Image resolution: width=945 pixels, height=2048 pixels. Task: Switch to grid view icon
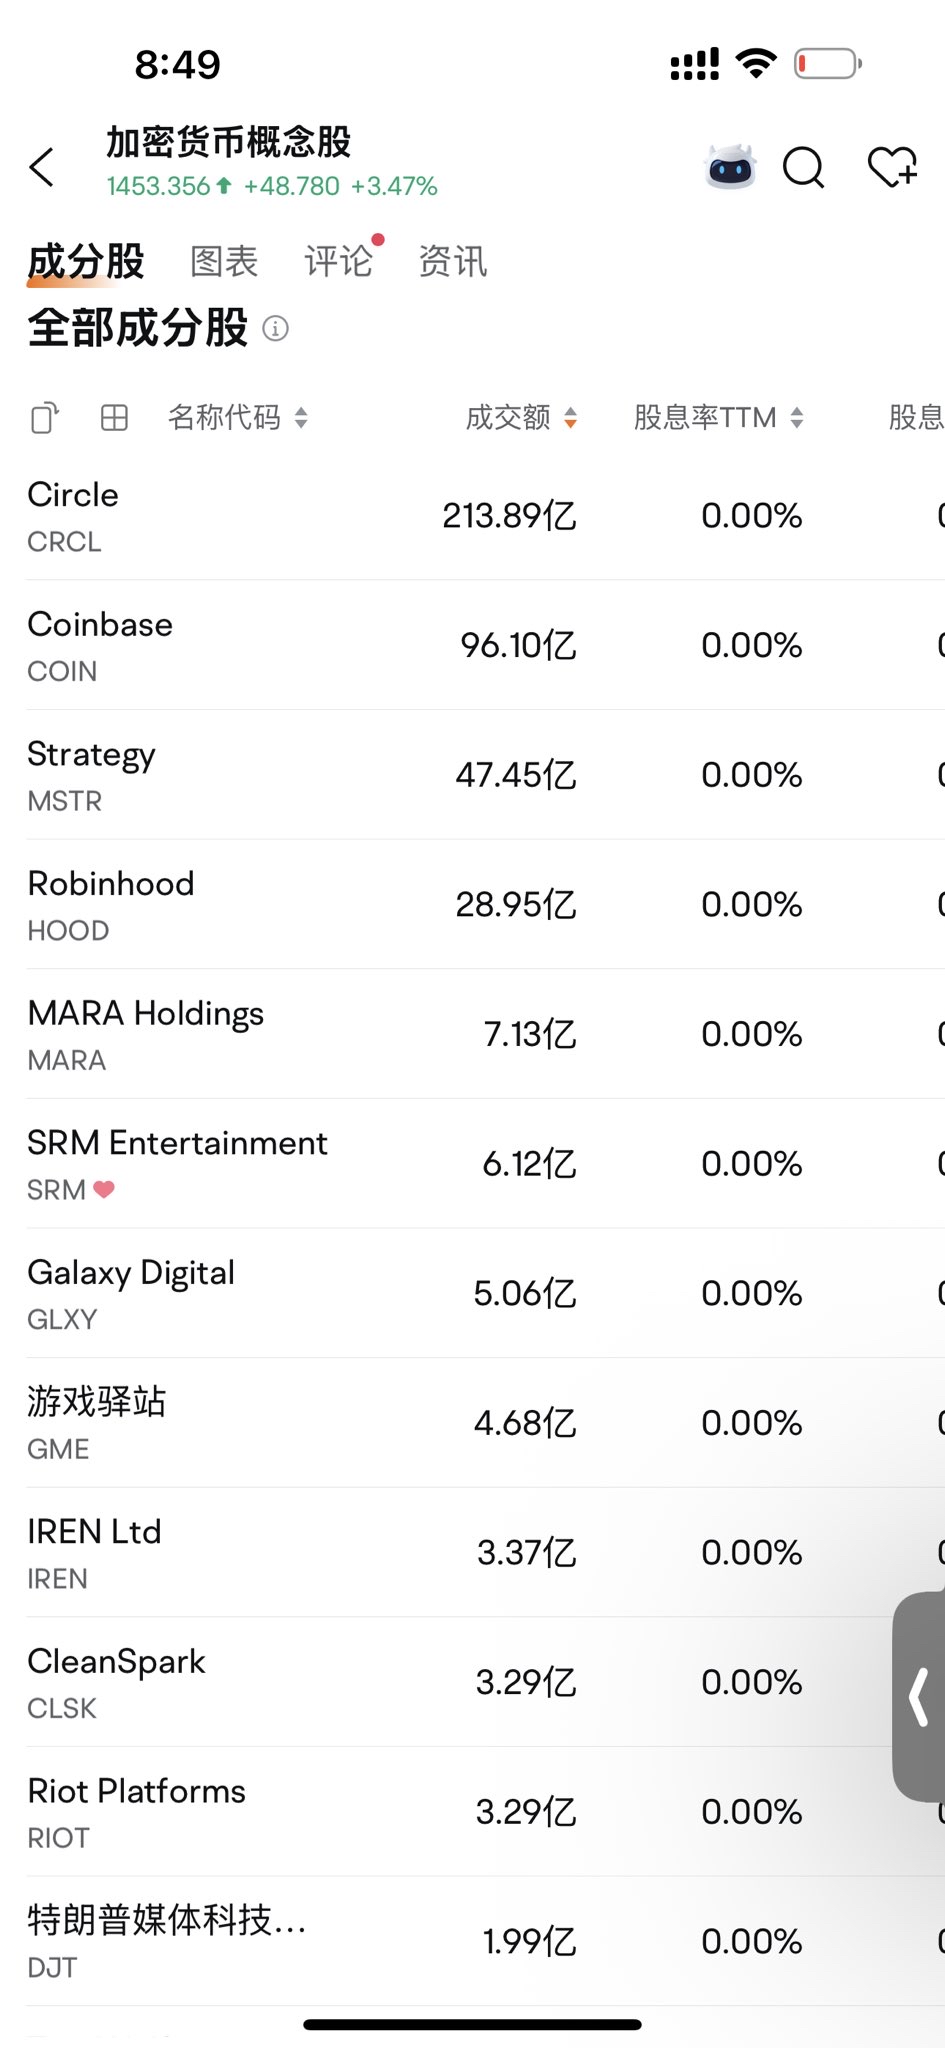115,417
